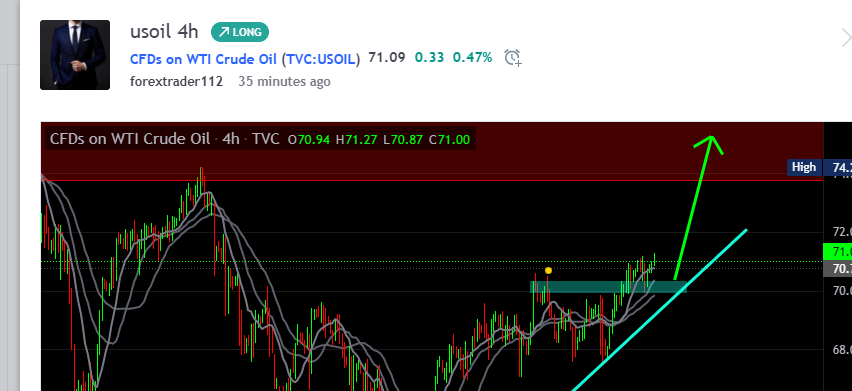The image size is (852, 391).
Task: Click the next-idea chevron at right edge
Action: (846, 38)
